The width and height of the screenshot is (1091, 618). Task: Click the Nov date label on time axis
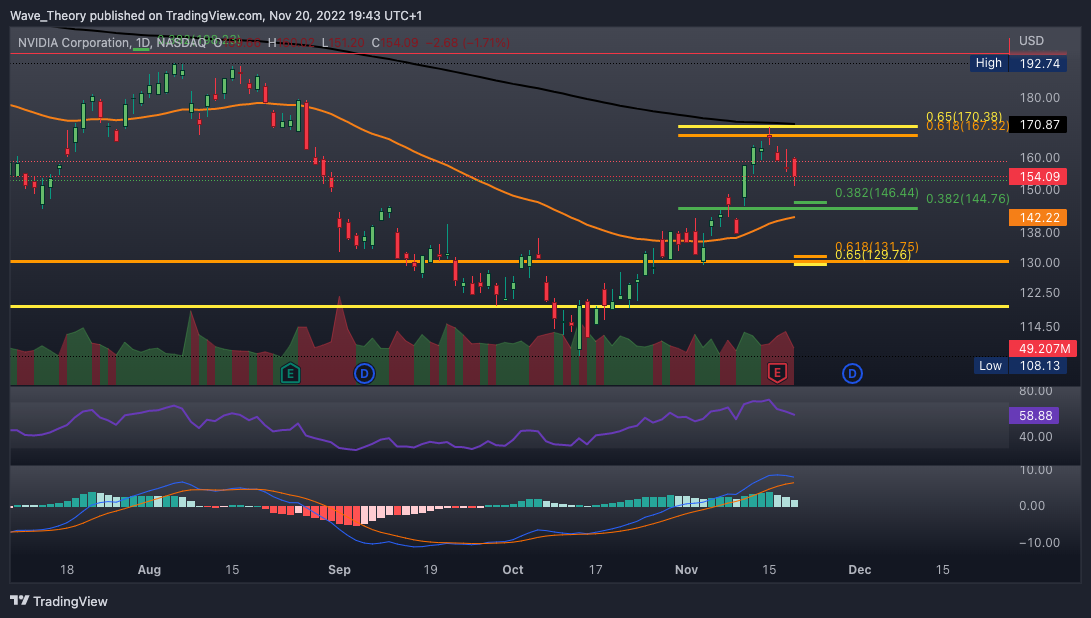pos(686,569)
